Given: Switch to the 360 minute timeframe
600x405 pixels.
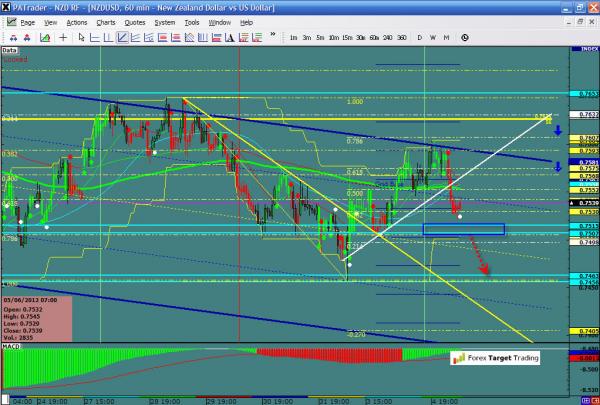Looking at the screenshot, I should click(401, 38).
